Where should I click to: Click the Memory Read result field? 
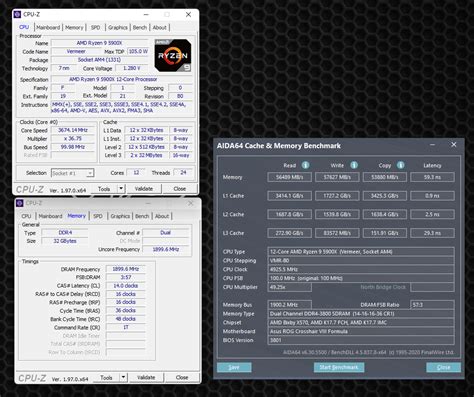pyautogui.click(x=289, y=177)
